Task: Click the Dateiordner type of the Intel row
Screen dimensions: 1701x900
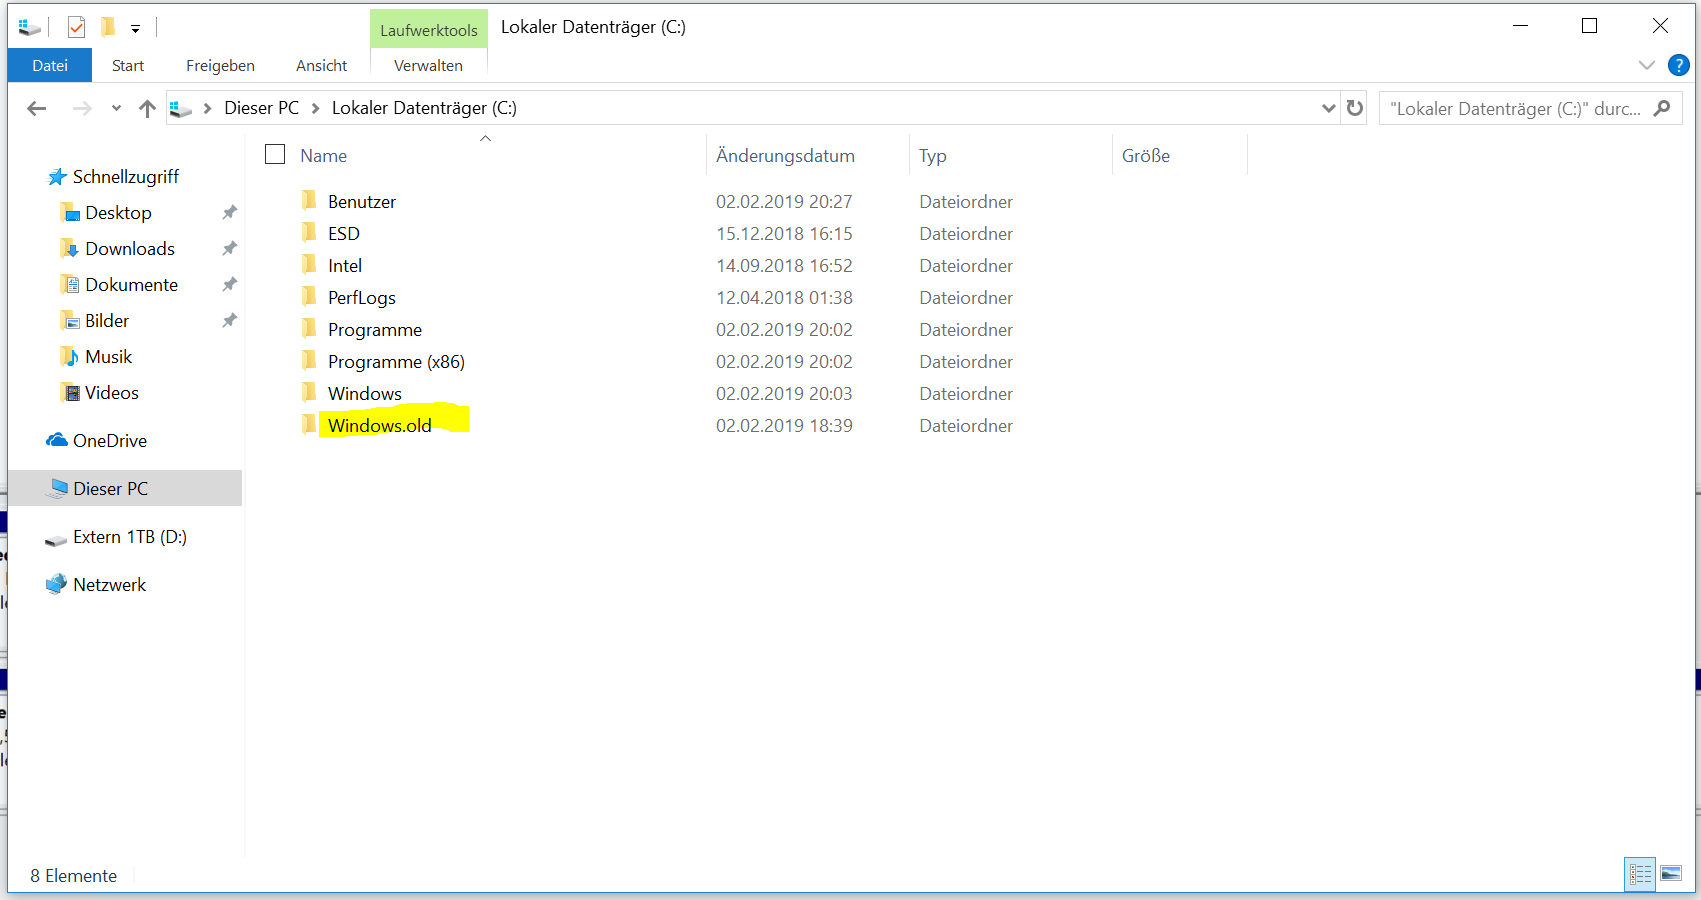Action: point(966,265)
